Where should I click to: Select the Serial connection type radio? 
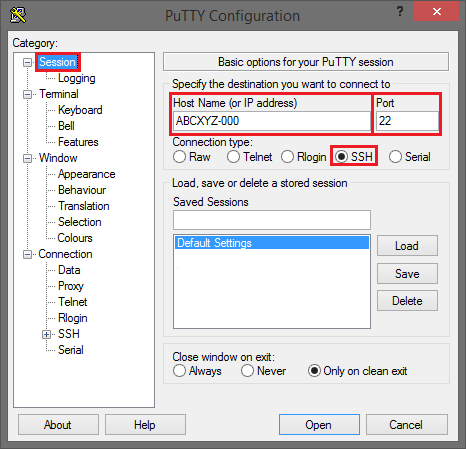tap(395, 157)
